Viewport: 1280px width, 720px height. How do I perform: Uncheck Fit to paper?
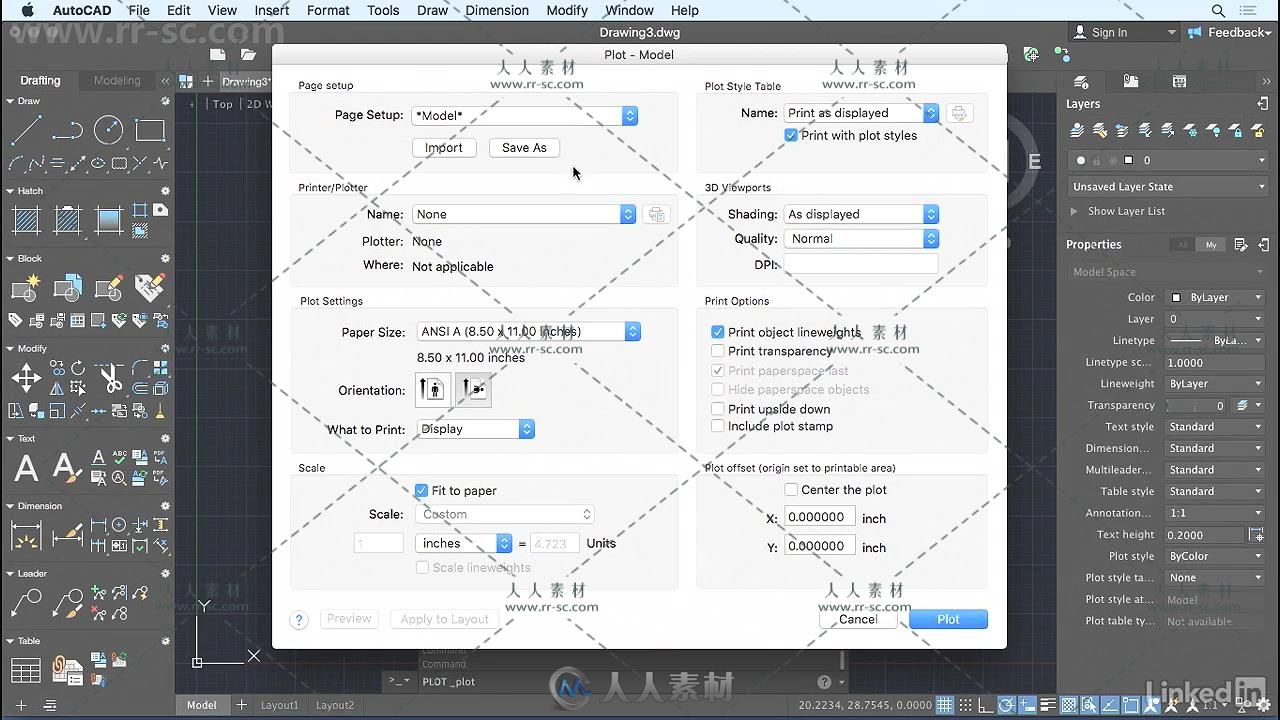pyautogui.click(x=421, y=491)
